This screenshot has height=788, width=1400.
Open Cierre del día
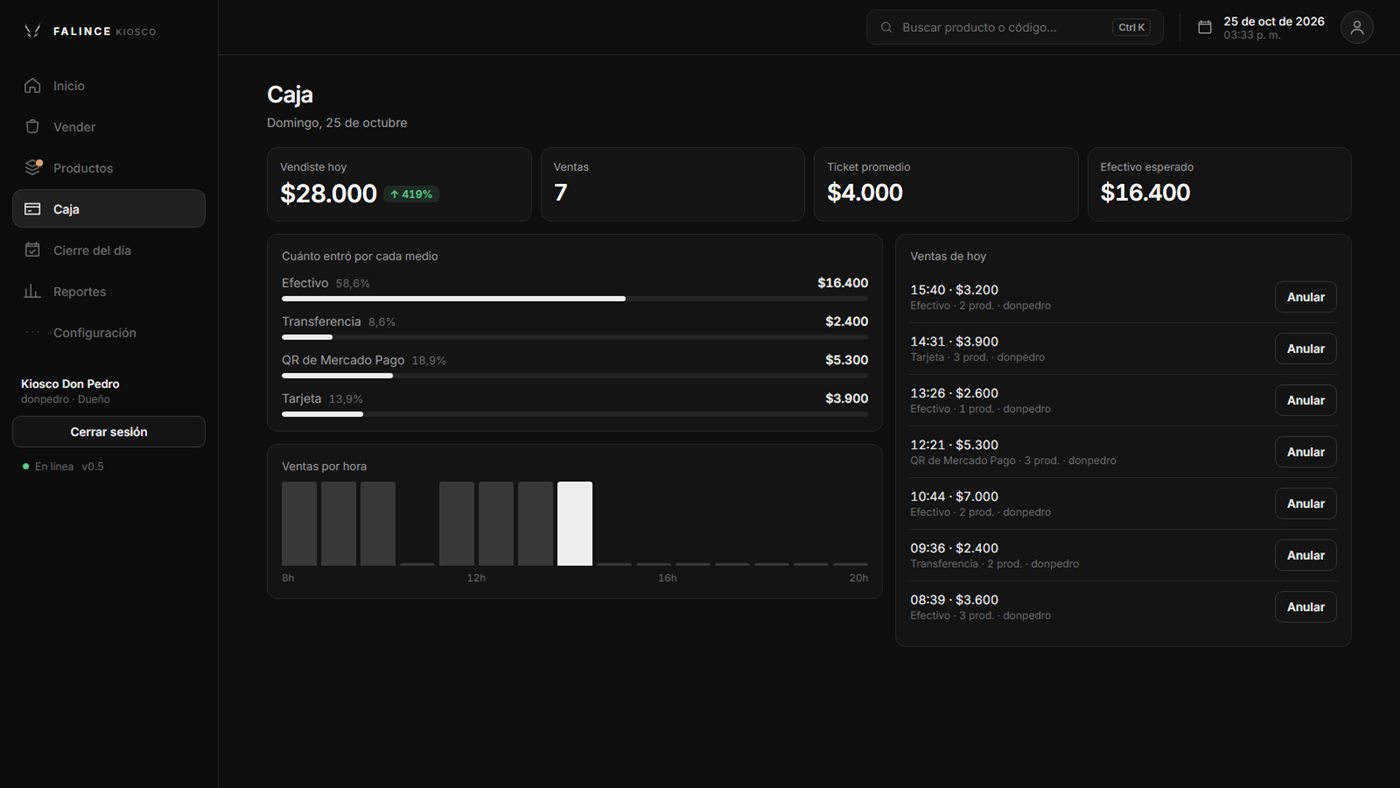click(109, 250)
